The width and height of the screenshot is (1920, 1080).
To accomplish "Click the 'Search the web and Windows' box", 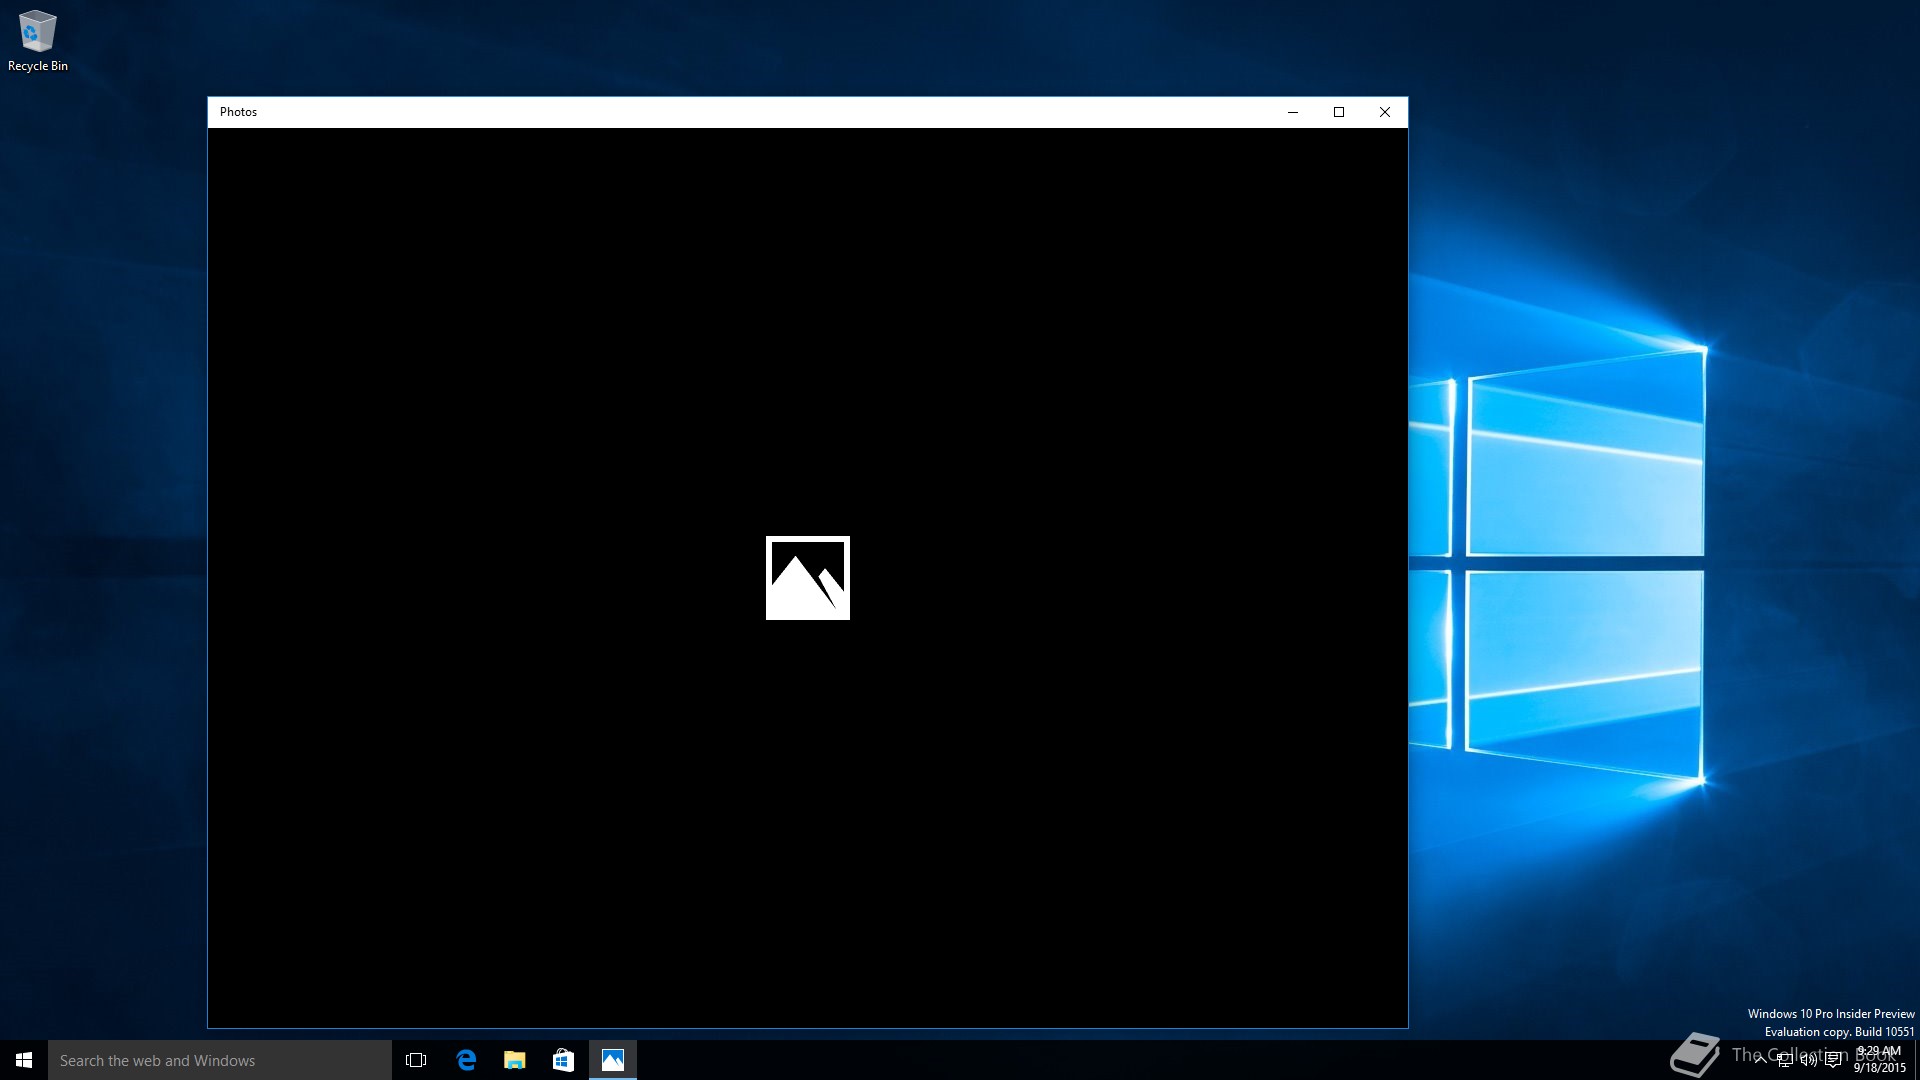I will (x=220, y=1060).
